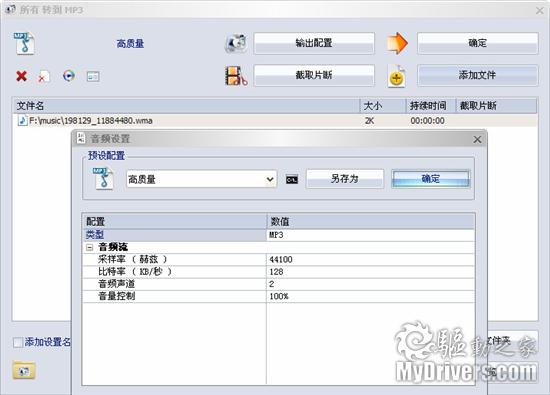The height and width of the screenshot is (395, 550).
Task: Click the 输出配置 button
Action: click(x=314, y=43)
